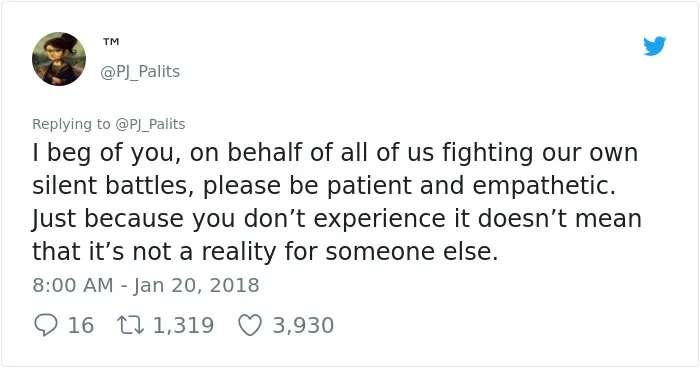Like the tweet with heart icon
700x368 pixels.
[x=250, y=325]
